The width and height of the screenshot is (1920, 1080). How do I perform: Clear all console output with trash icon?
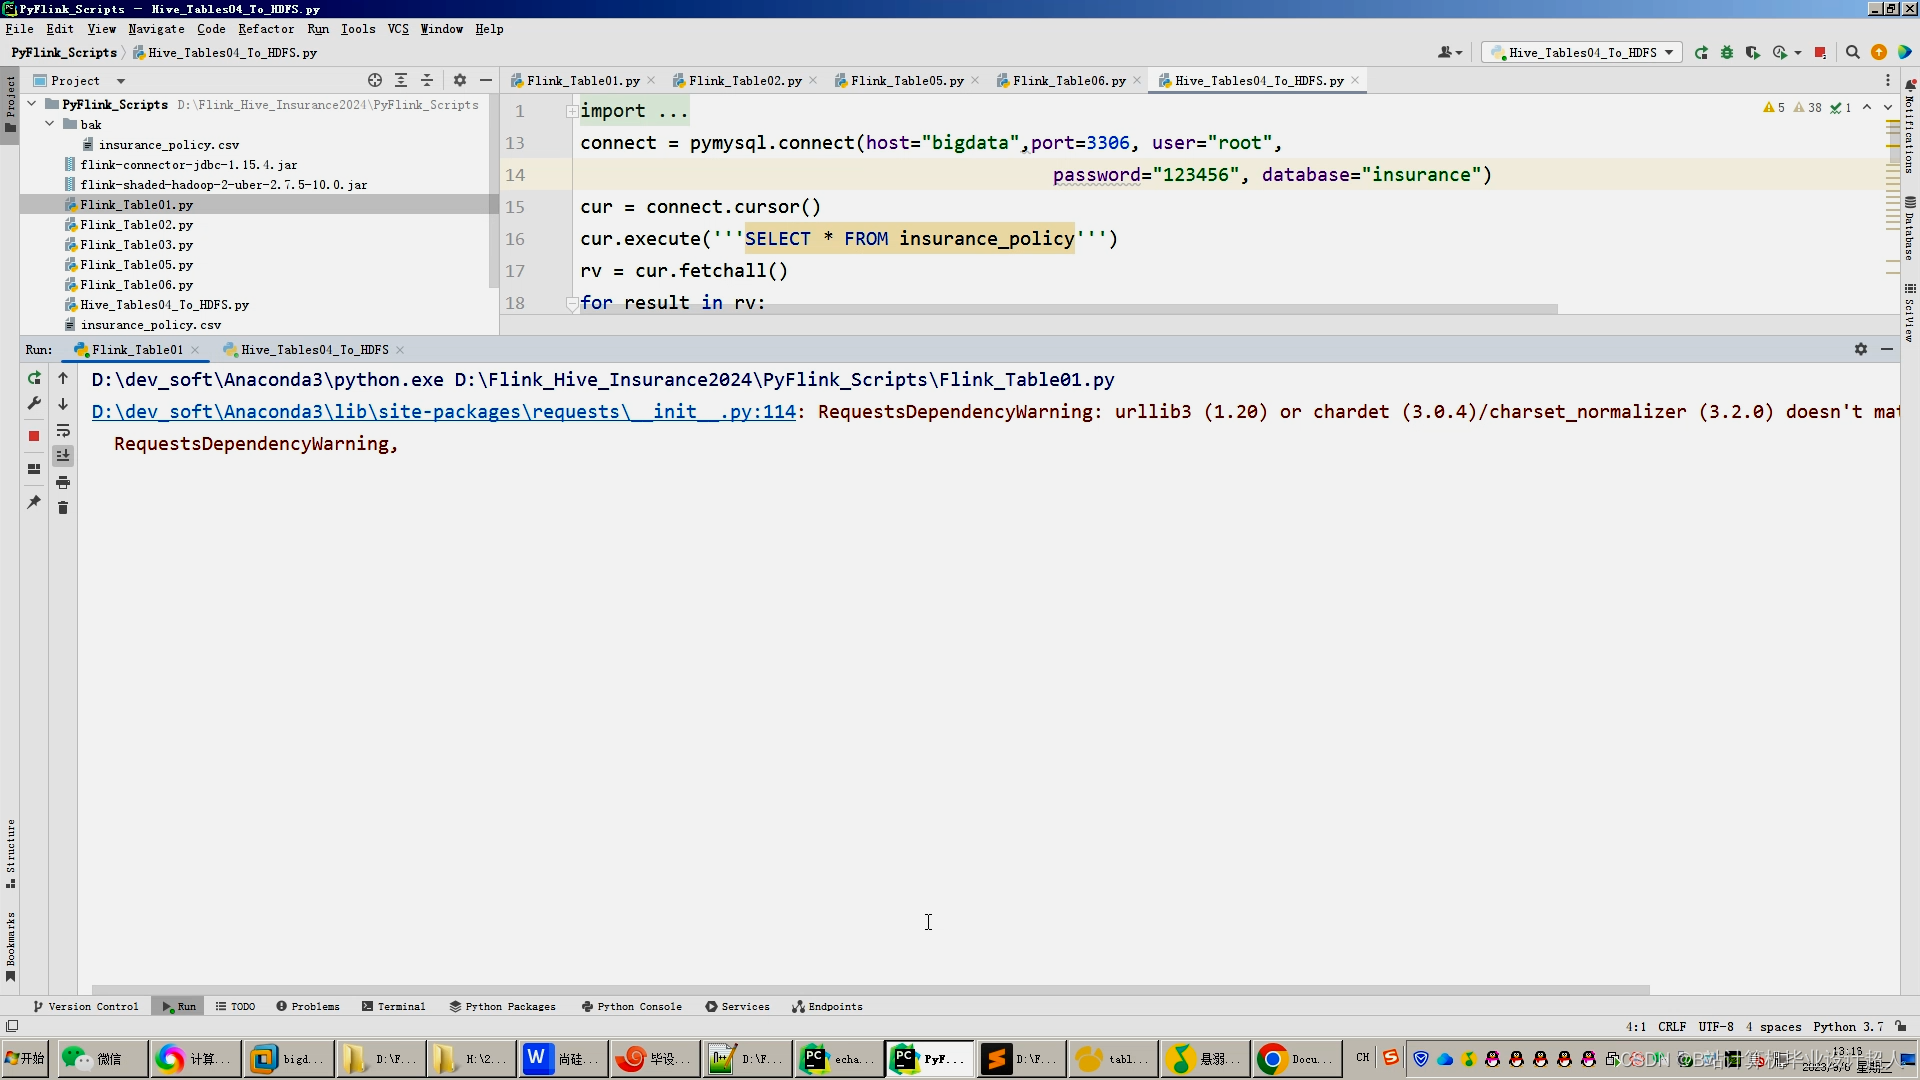pyautogui.click(x=63, y=508)
